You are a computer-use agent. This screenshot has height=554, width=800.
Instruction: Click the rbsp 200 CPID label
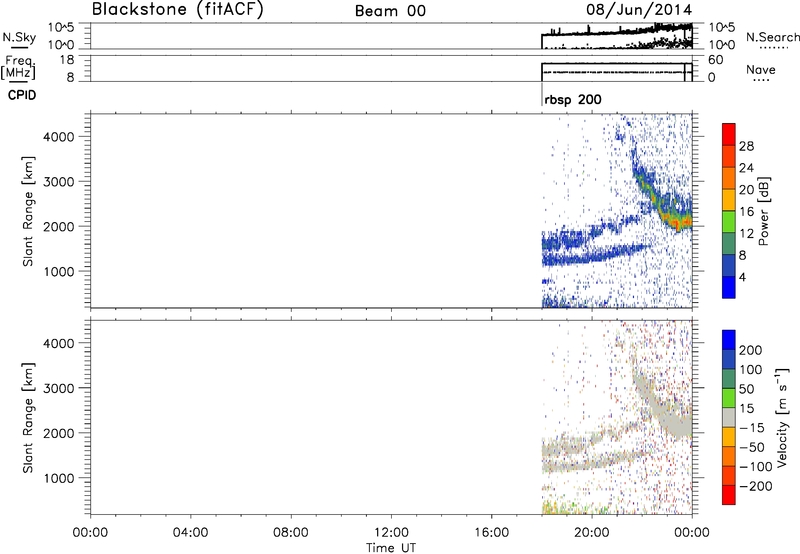572,99
